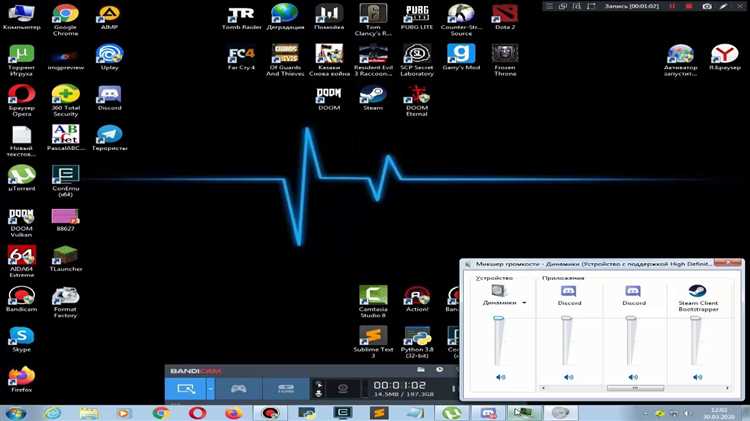Open the Steam desktop shortcut
The height and width of the screenshot is (421, 750).
click(373, 98)
